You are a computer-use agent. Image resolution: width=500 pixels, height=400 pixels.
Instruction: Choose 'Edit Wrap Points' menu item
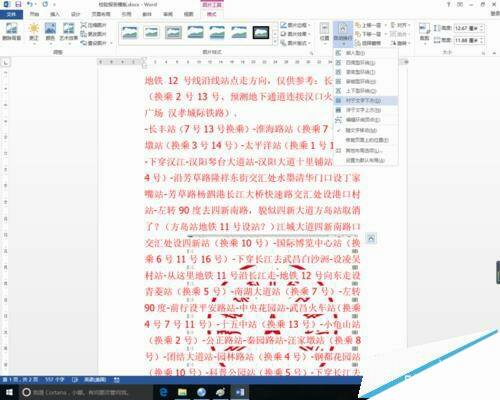[366, 120]
